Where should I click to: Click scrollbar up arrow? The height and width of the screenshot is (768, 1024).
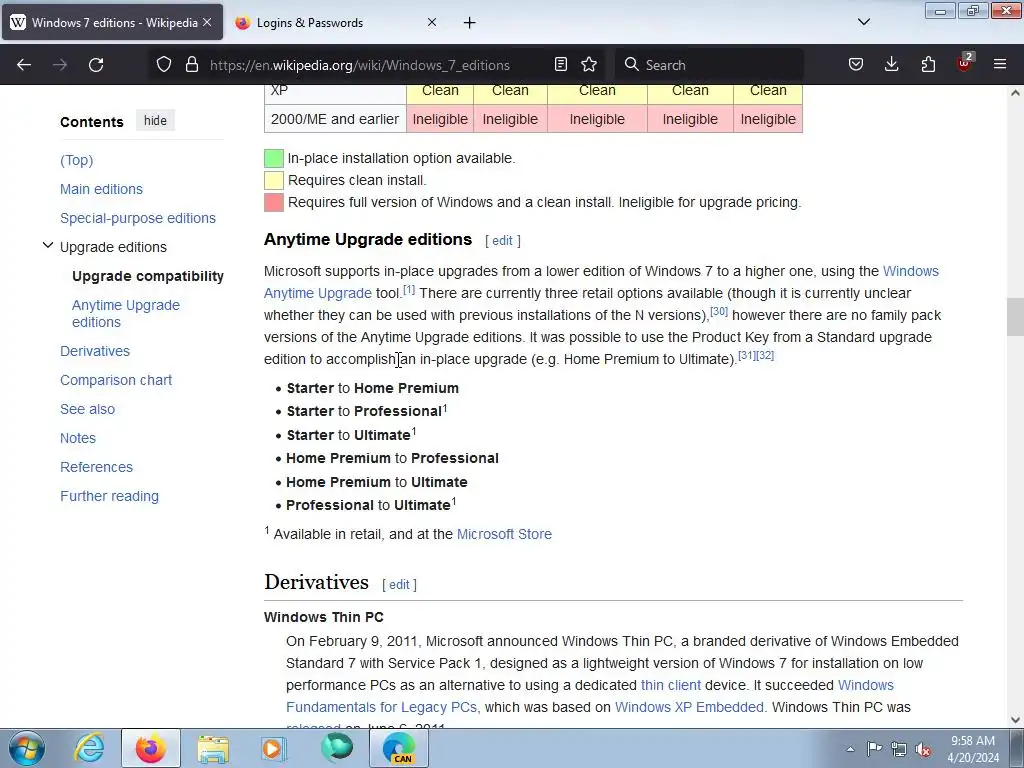click(x=1015, y=93)
